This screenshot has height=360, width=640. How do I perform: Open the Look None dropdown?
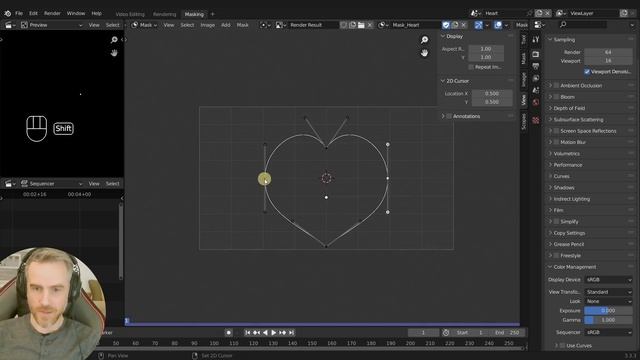tap(609, 301)
